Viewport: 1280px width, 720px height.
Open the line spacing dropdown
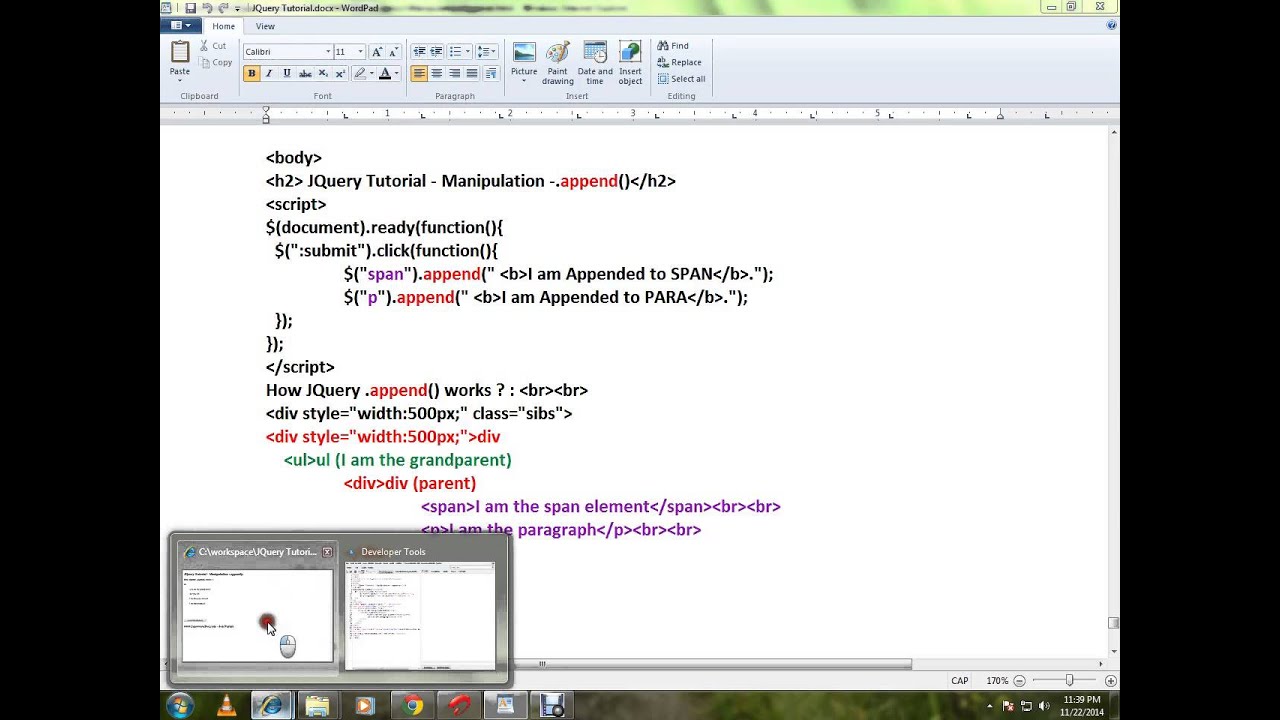(487, 52)
